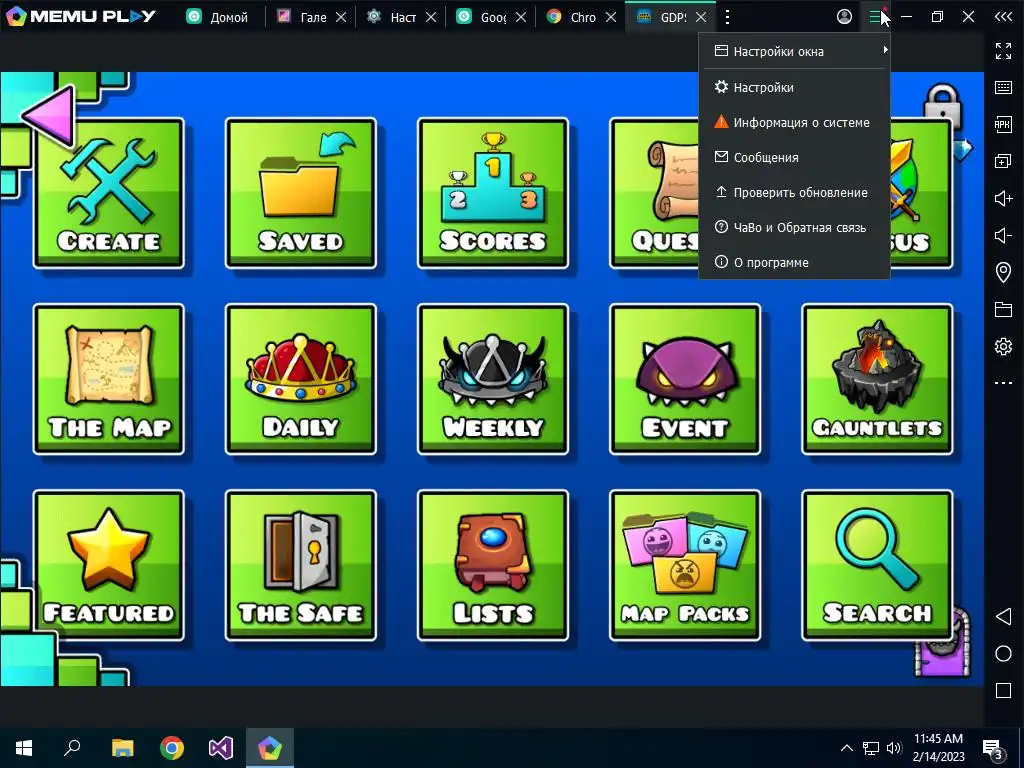Viewport: 1024px width, 768px height.
Task: Switch to the Chro tab
Action: tap(572, 17)
